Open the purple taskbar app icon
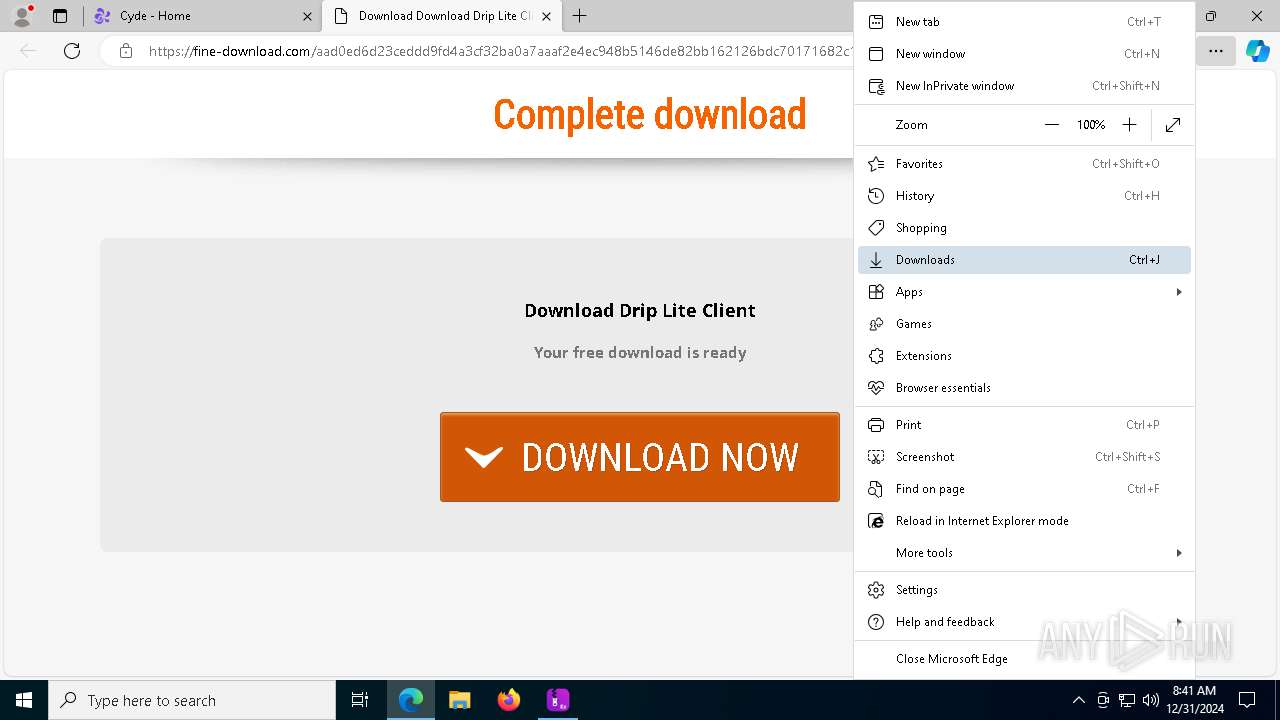Screen dimensions: 1280x720 click(558, 700)
